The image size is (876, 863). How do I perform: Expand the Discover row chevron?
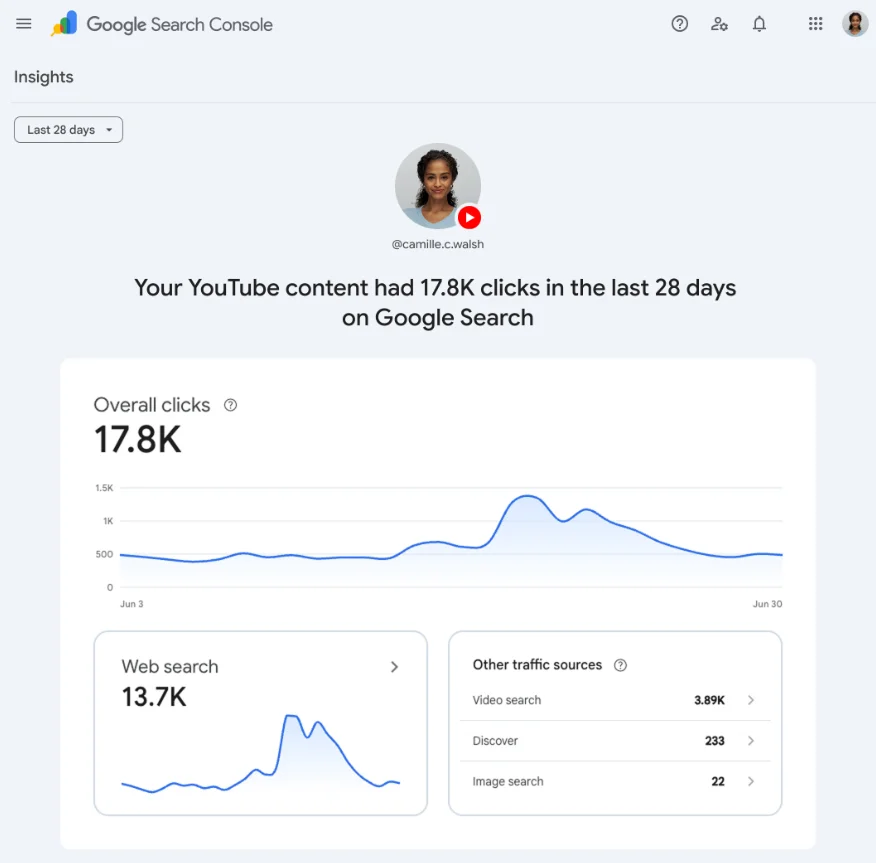tap(751, 741)
